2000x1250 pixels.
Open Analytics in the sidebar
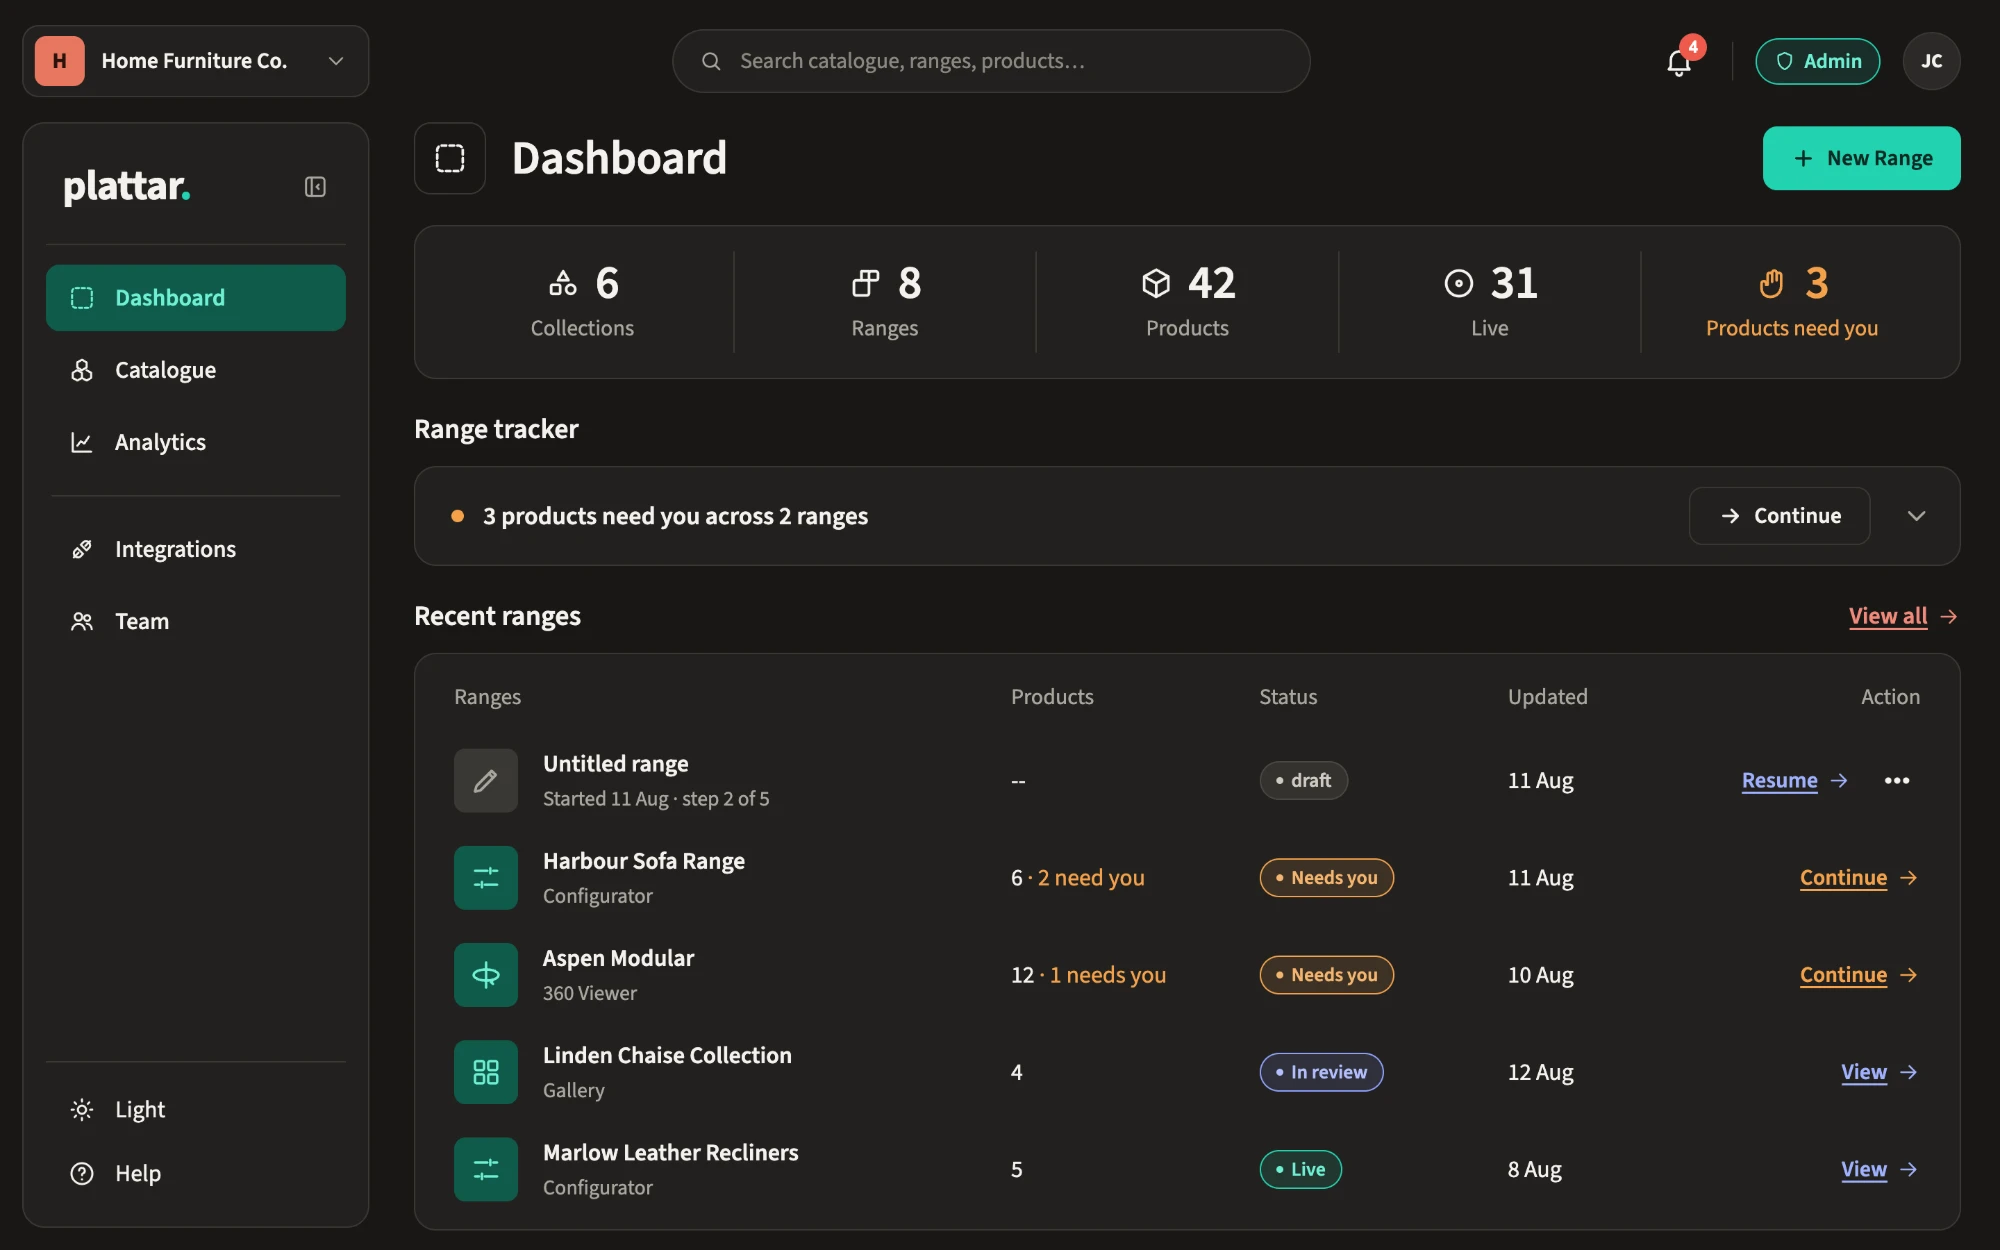196,442
